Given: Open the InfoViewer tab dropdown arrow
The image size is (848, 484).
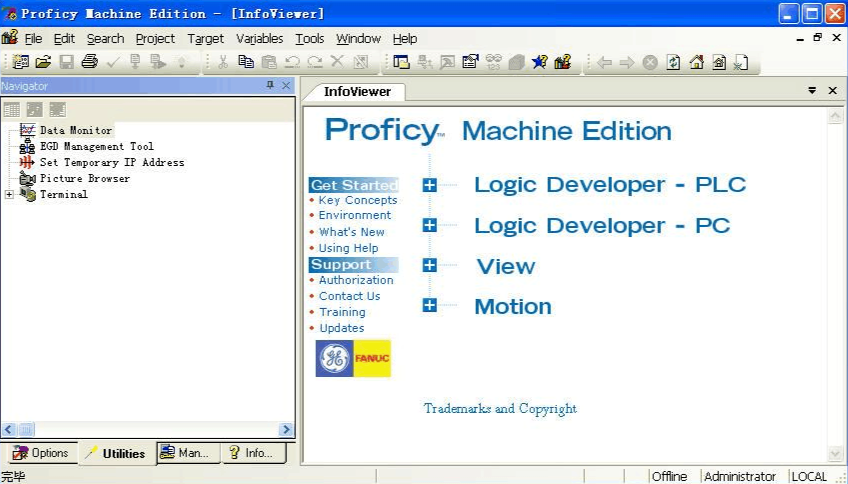Looking at the screenshot, I should click(812, 91).
